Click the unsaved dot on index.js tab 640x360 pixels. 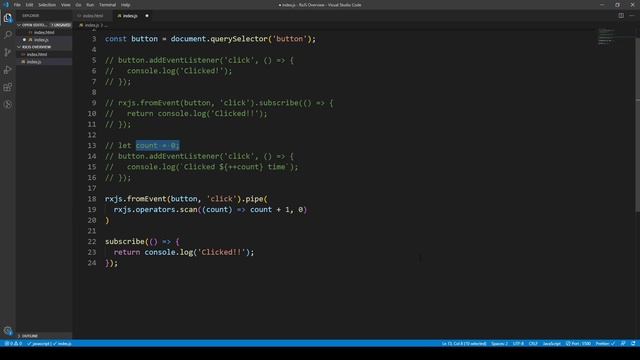147,16
